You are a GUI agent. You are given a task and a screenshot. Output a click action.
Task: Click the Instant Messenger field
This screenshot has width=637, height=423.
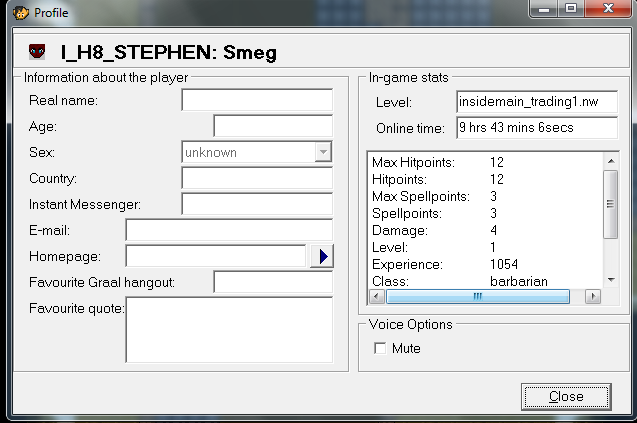click(x=257, y=204)
